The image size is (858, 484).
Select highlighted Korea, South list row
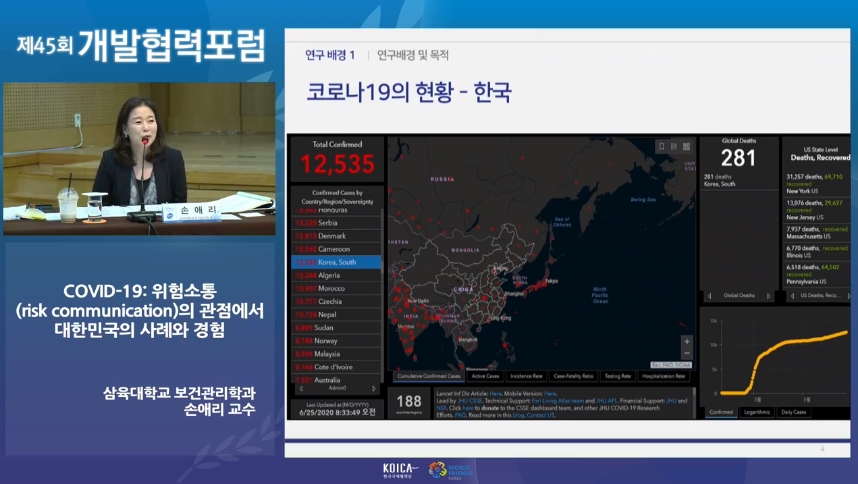click(336, 263)
